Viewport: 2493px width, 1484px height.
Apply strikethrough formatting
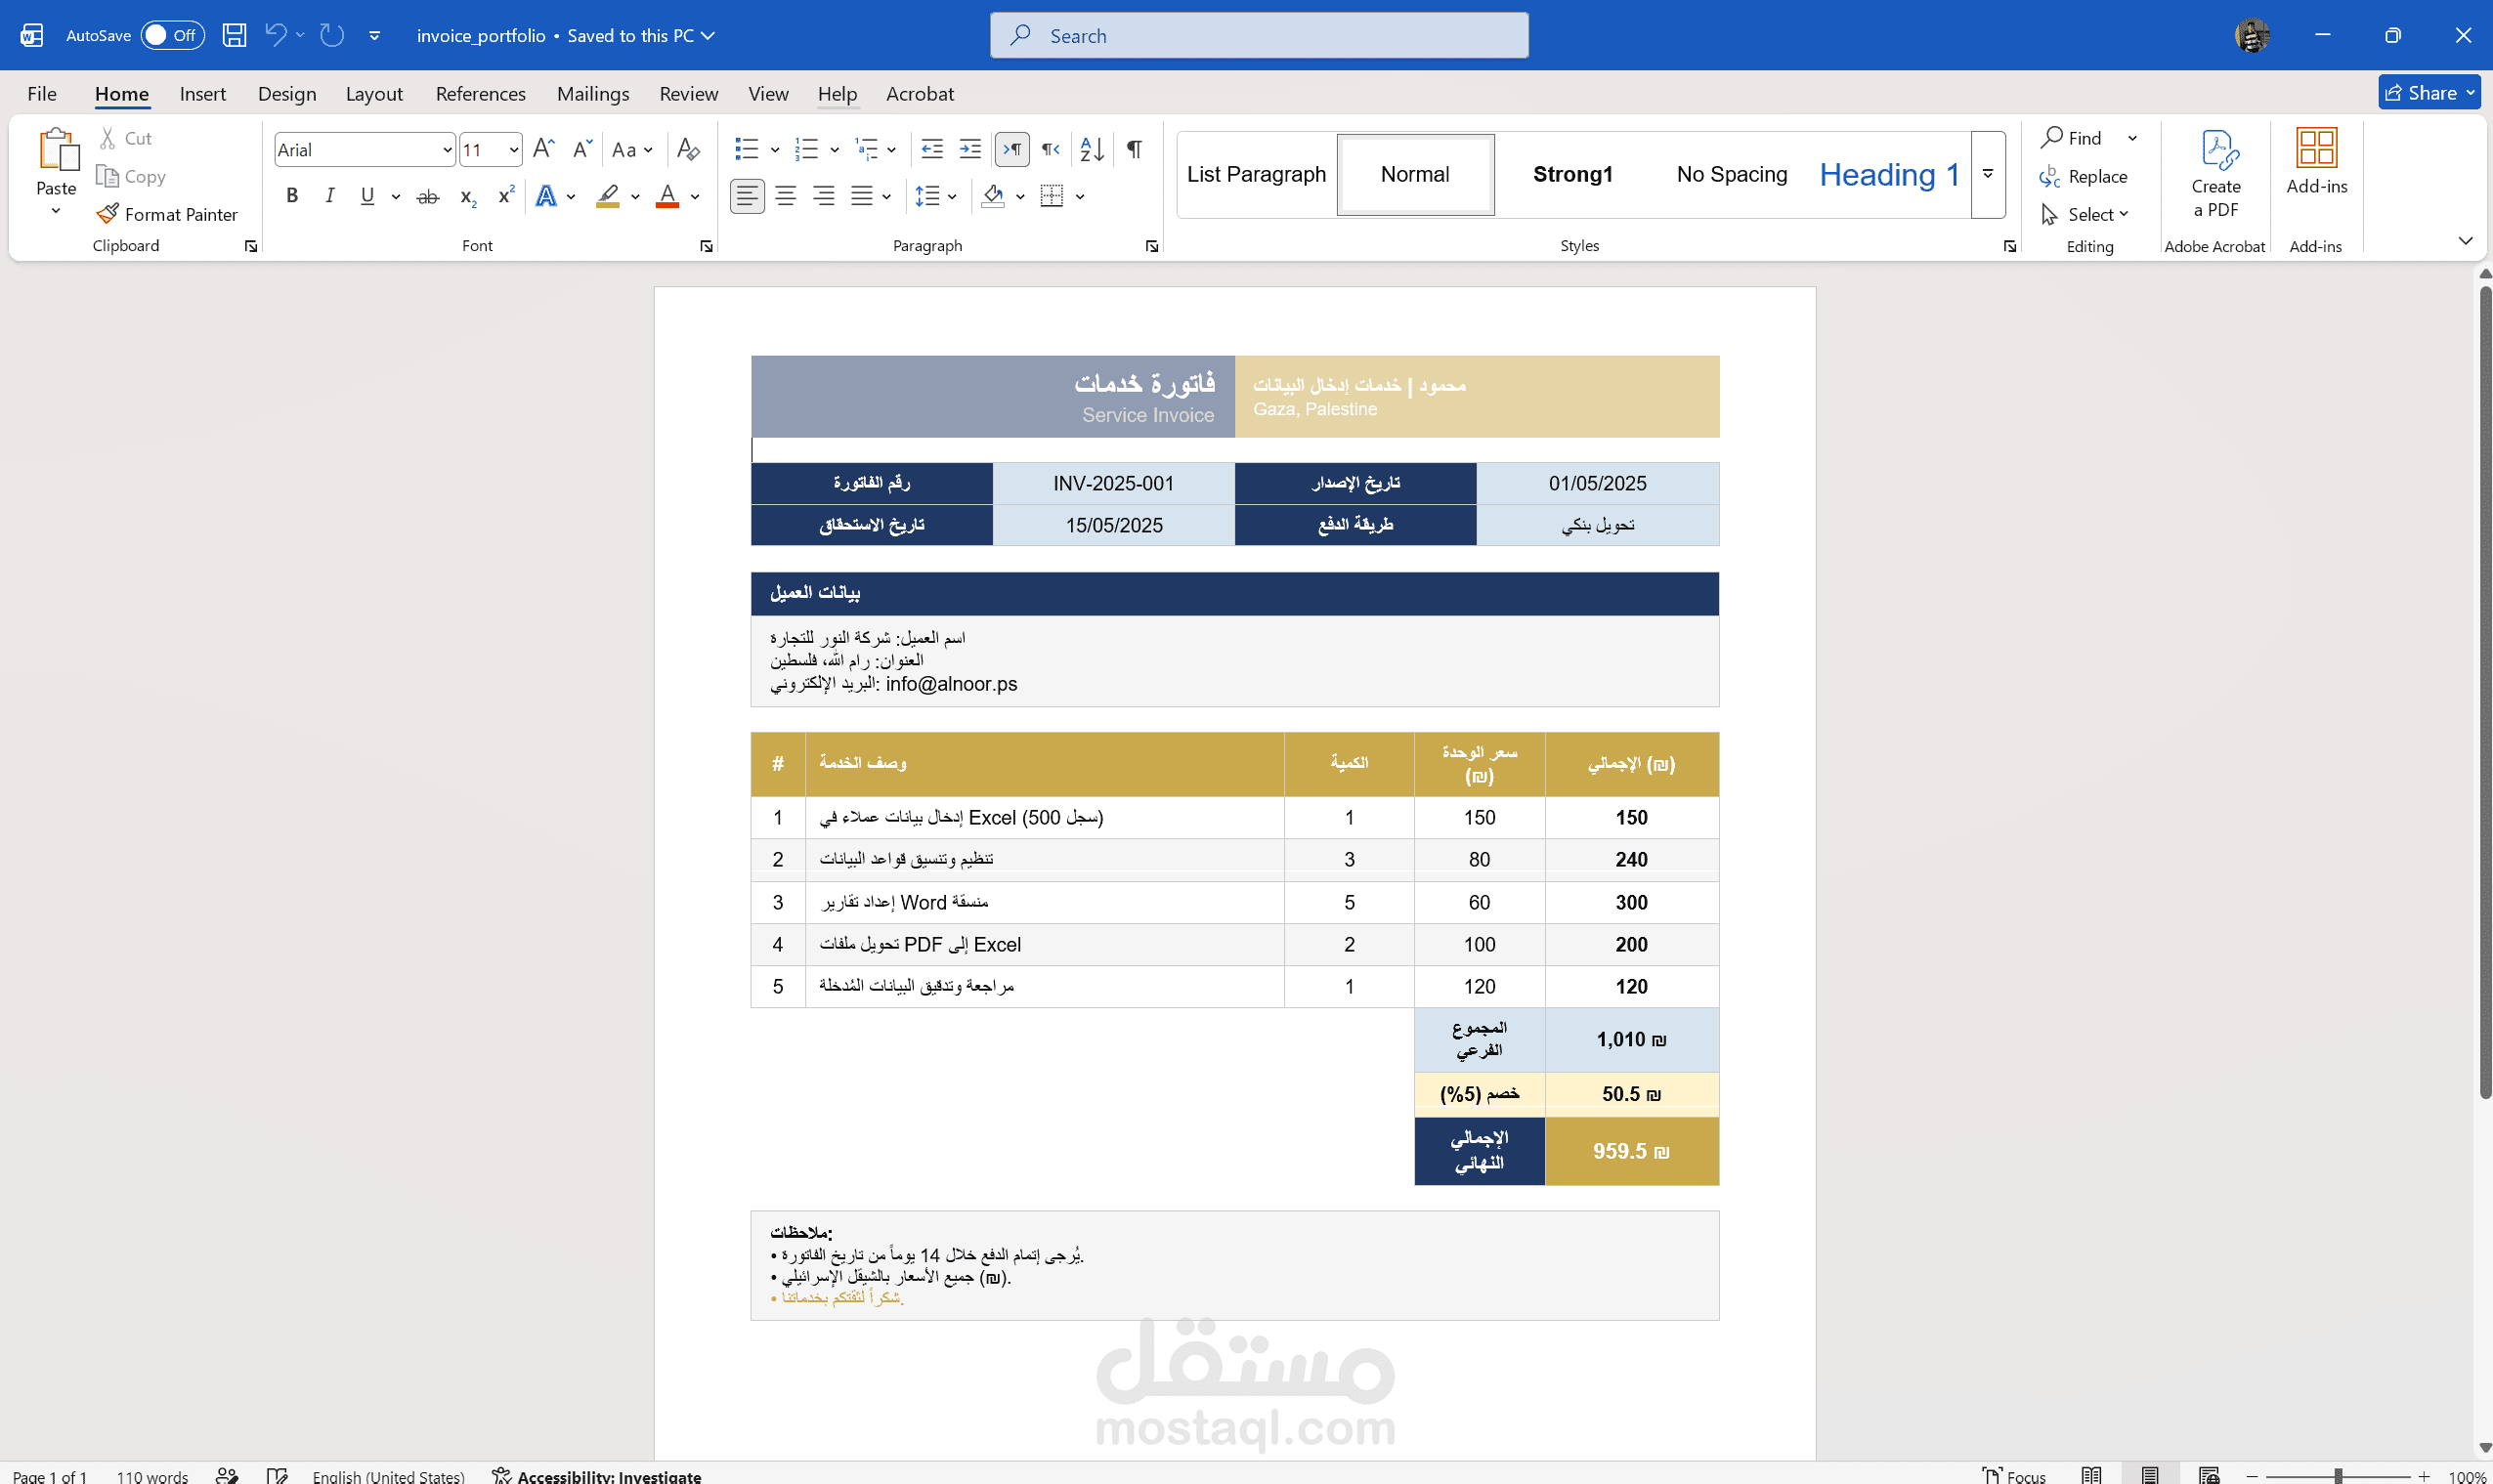[428, 196]
